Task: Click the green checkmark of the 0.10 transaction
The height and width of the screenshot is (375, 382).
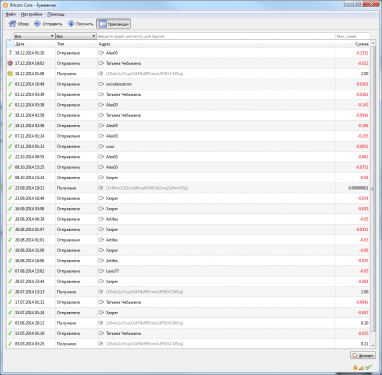Action: coord(10,323)
